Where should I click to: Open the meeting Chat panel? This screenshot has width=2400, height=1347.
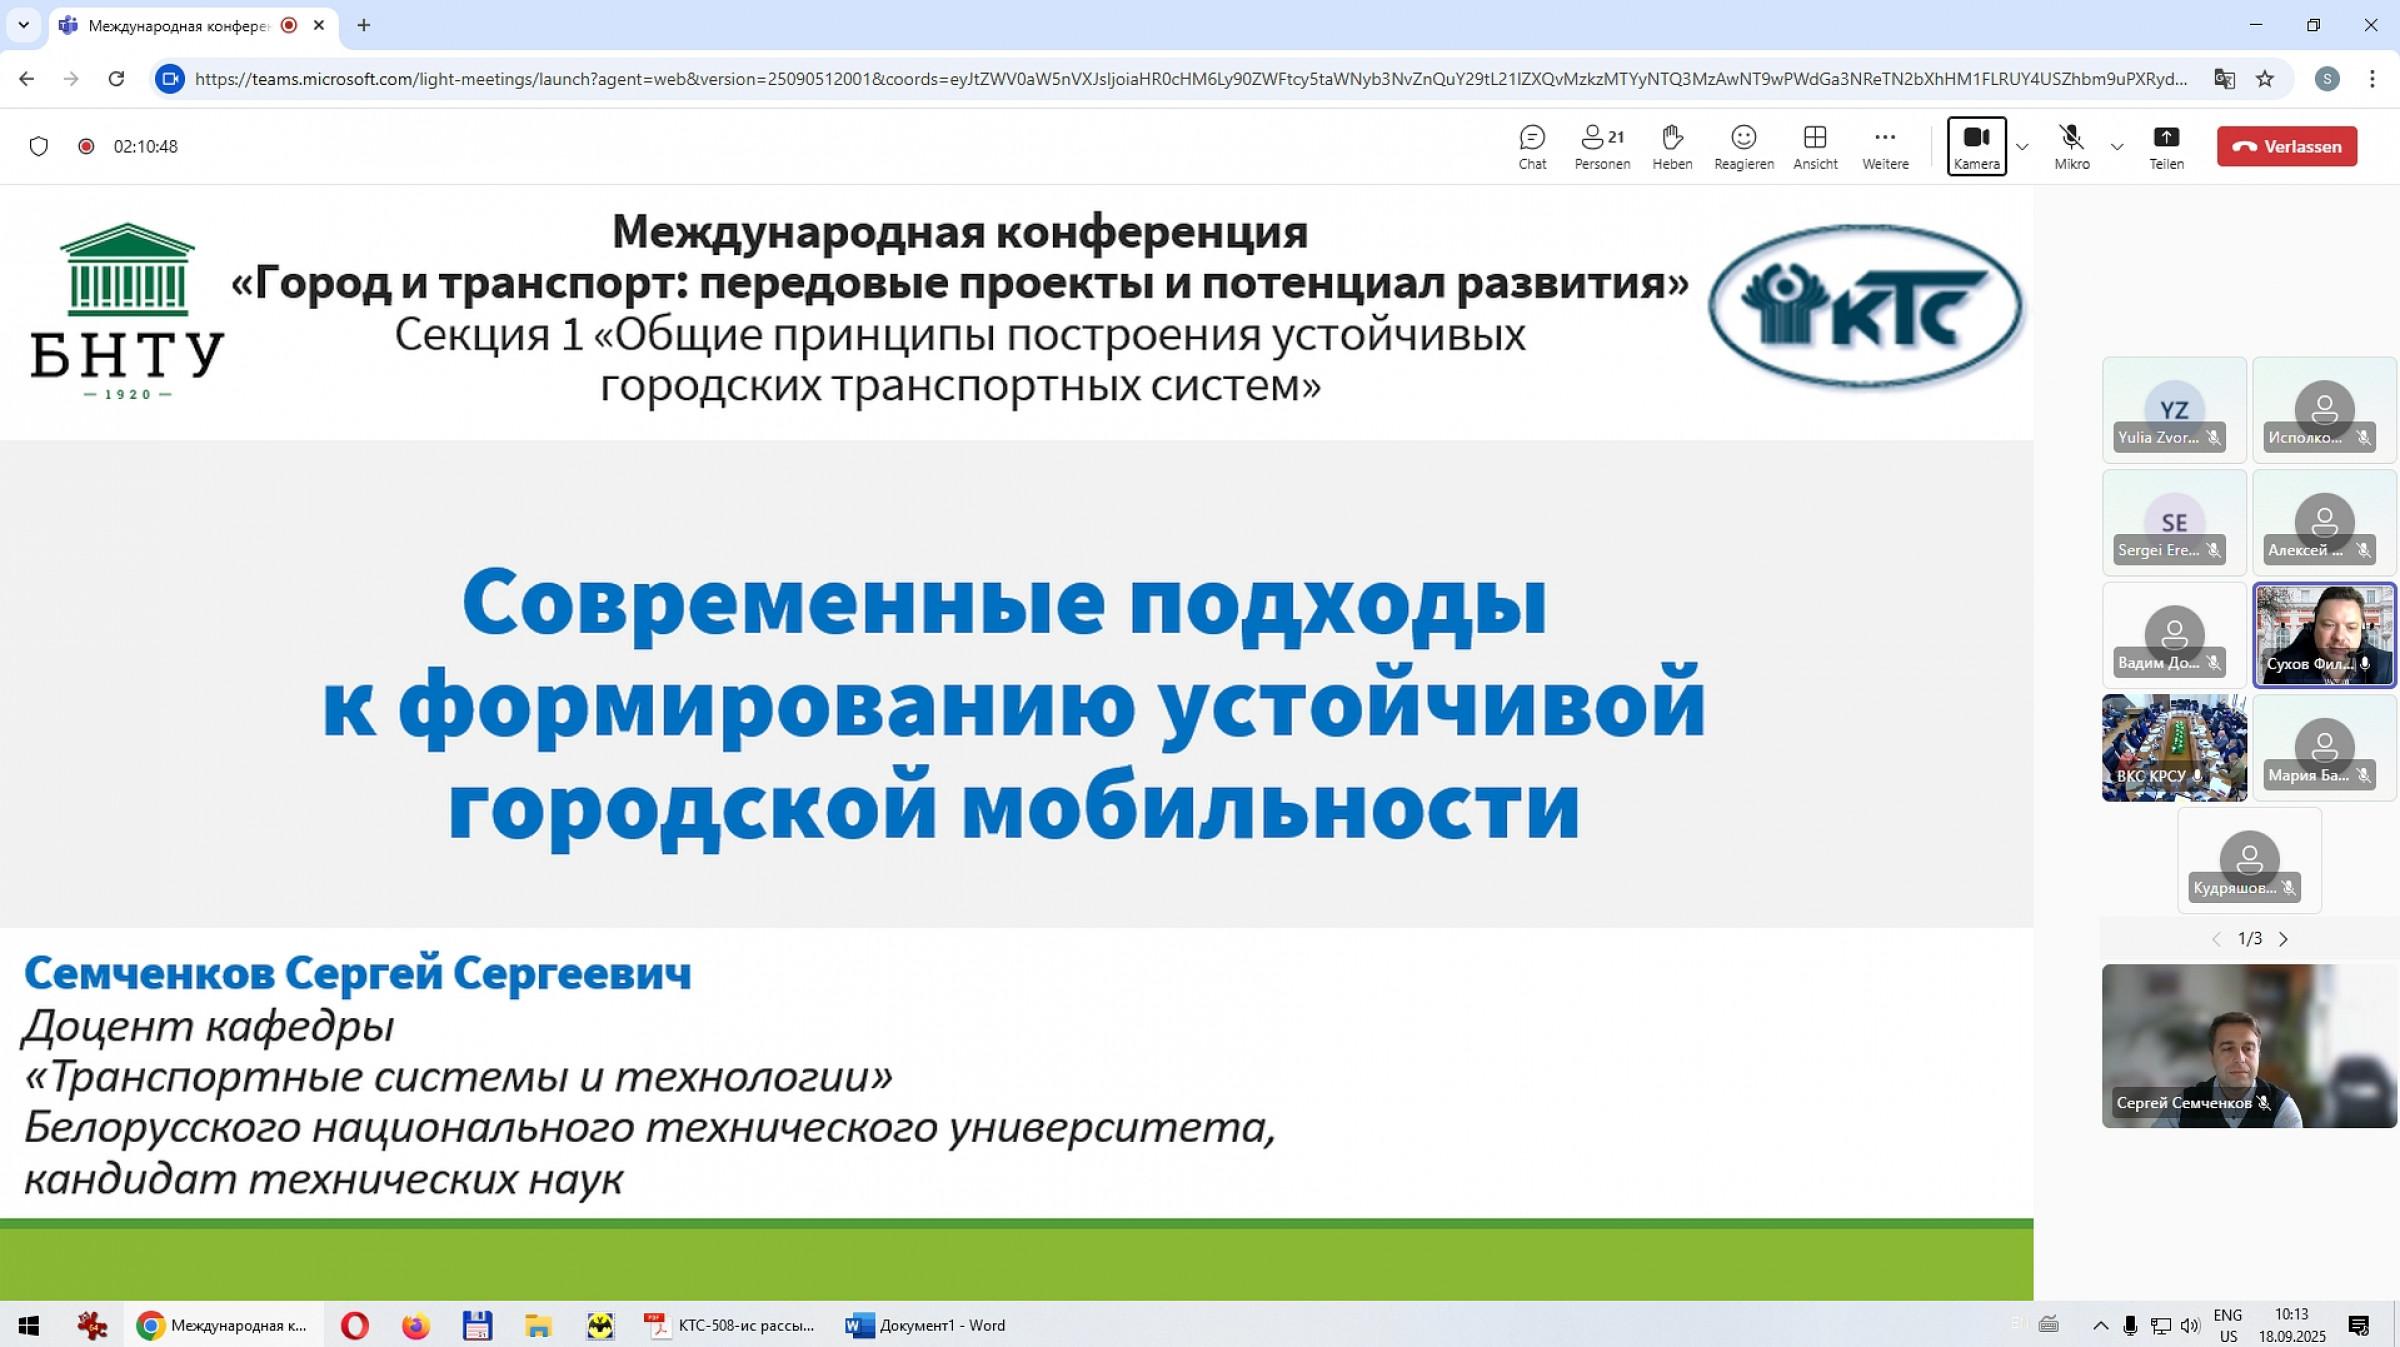(x=1532, y=146)
